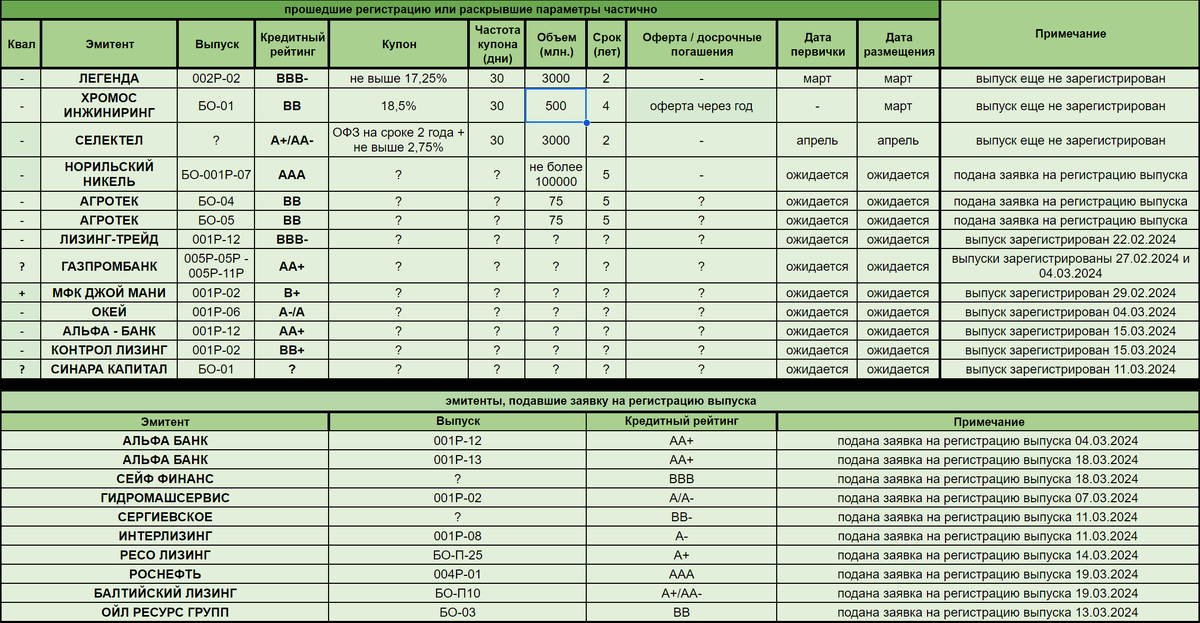Select the Купон column header

[x=398, y=45]
